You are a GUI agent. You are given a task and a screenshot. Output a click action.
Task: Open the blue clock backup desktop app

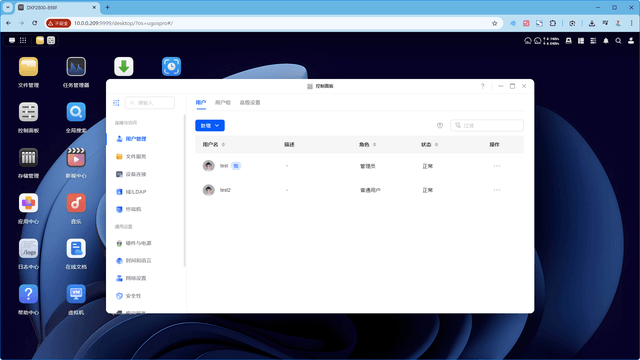click(x=171, y=67)
